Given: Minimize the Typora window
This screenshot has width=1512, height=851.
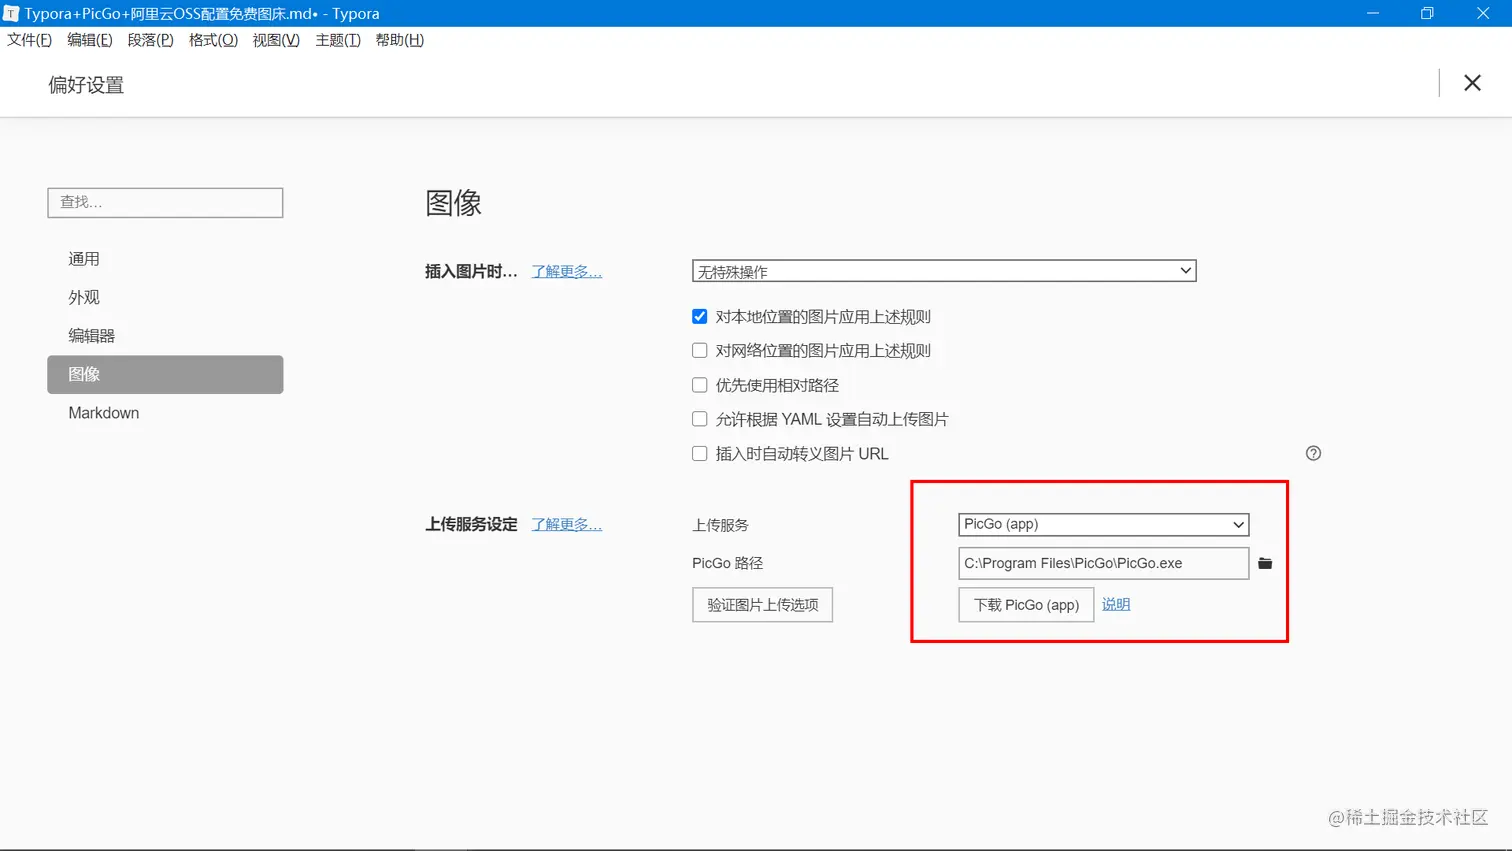Looking at the screenshot, I should click(x=1373, y=13).
